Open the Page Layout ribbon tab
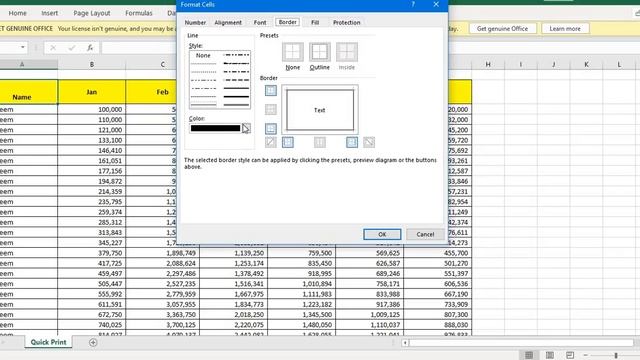Image resolution: width=640 pixels, height=360 pixels. tap(92, 13)
